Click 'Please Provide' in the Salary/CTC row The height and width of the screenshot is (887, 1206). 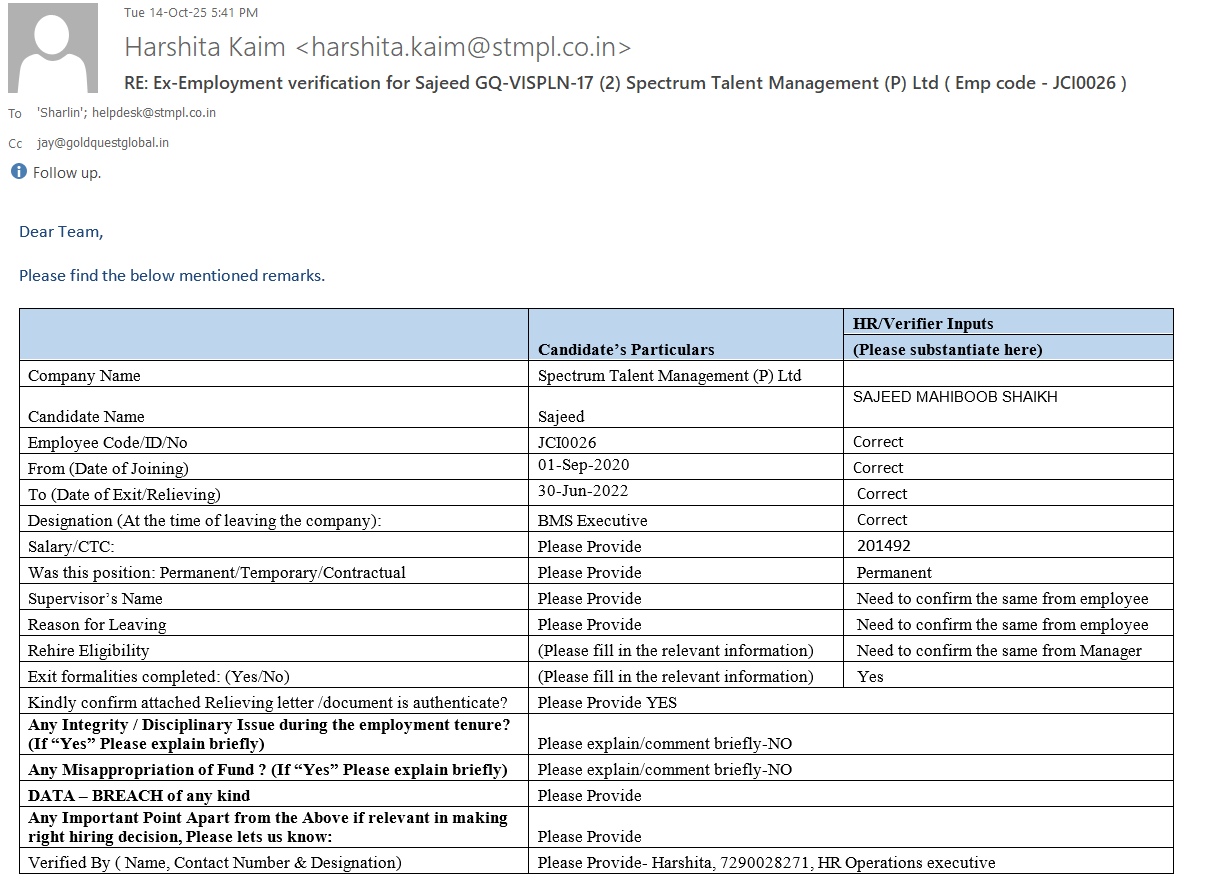click(x=590, y=546)
